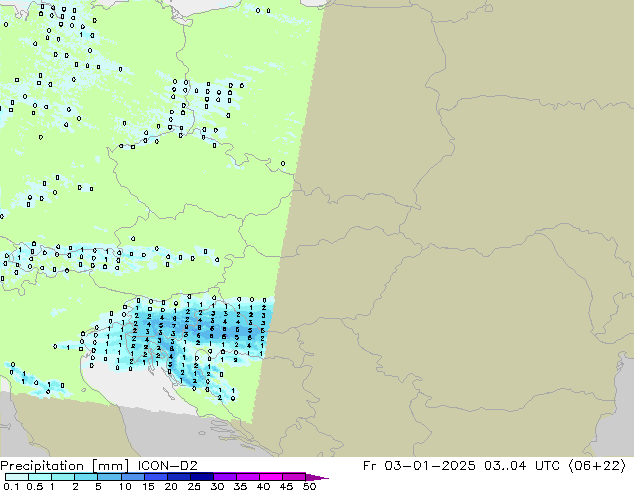Click the legend value '15'

coord(148,486)
